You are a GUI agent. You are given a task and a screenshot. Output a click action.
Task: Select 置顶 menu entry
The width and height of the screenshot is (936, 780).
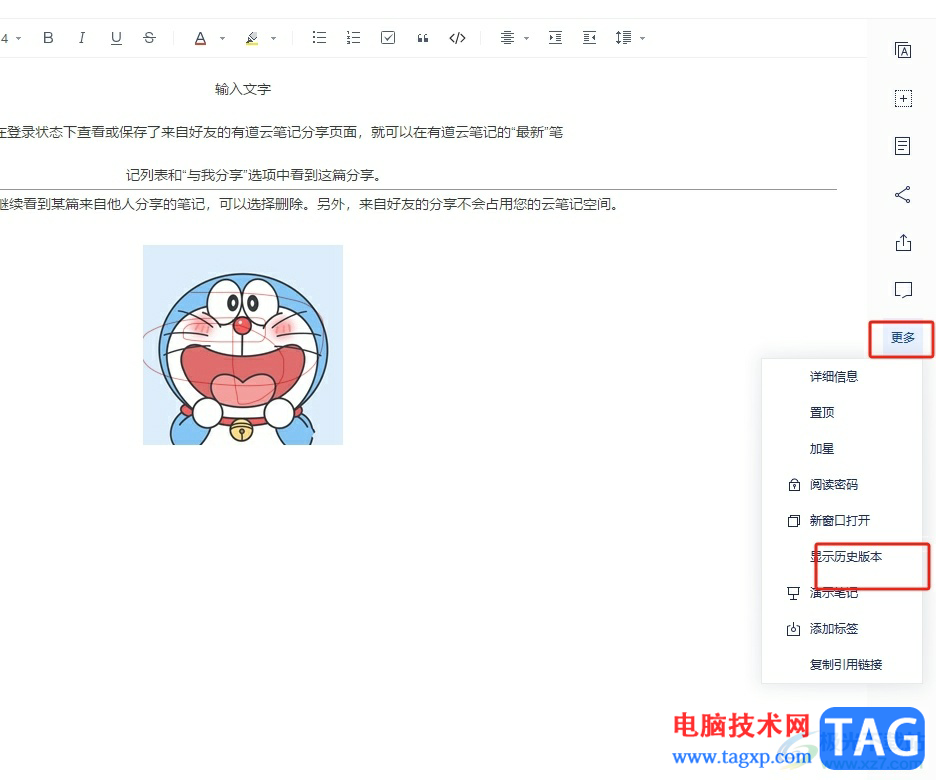pyautogui.click(x=821, y=412)
